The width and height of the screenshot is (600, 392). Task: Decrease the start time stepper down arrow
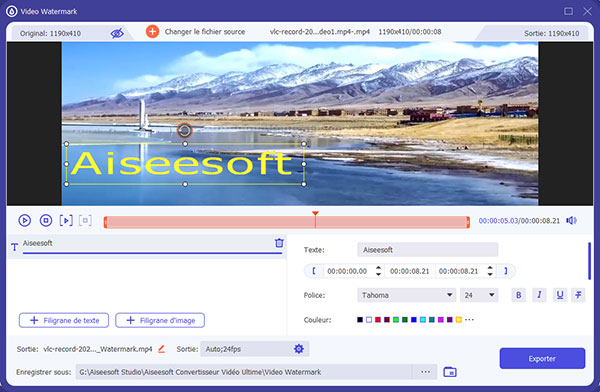(x=378, y=274)
